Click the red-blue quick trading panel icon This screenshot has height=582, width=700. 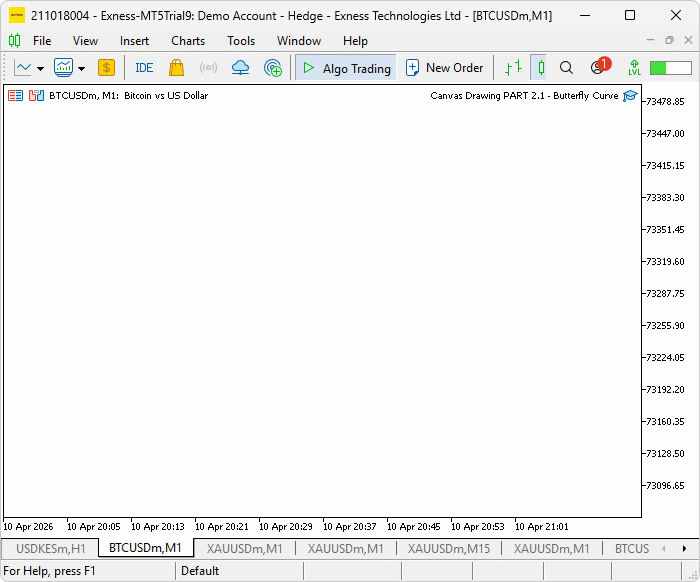(15, 96)
